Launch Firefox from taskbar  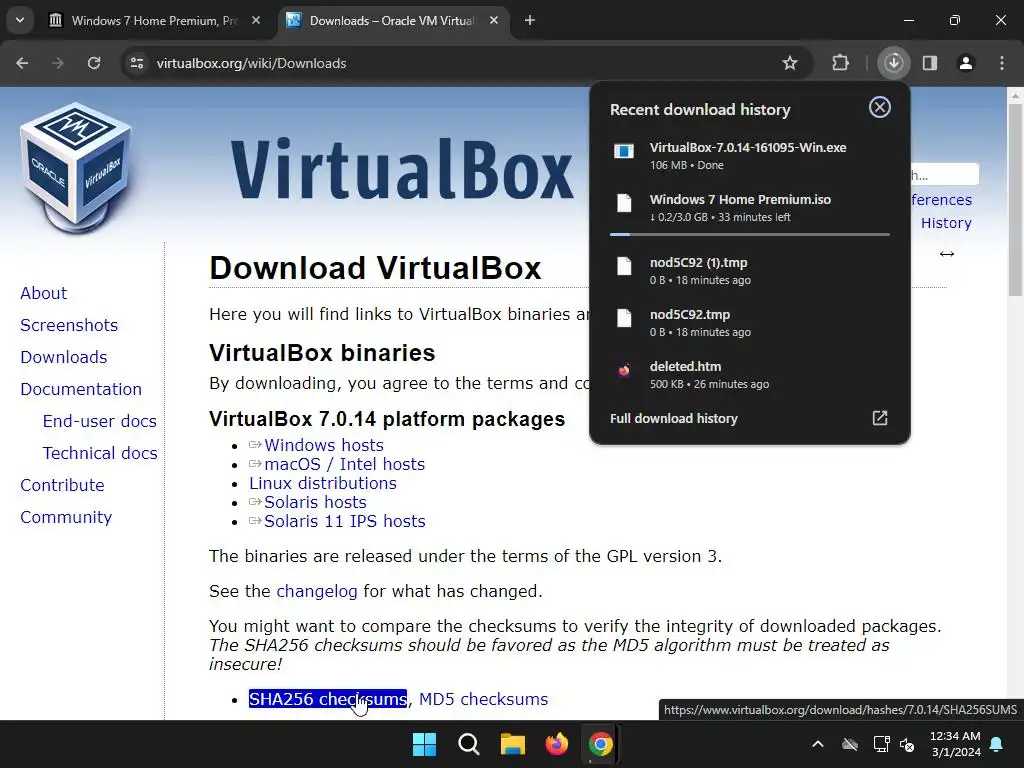556,744
